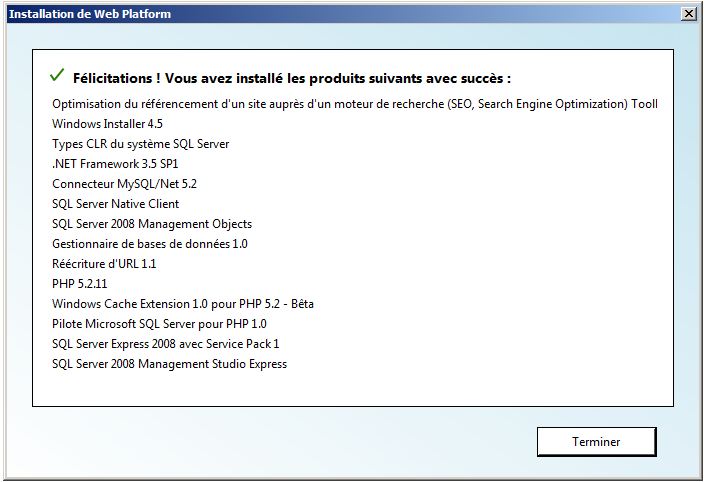Click the Félicitations success heading
This screenshot has height=482, width=704.
pyautogui.click(x=292, y=79)
